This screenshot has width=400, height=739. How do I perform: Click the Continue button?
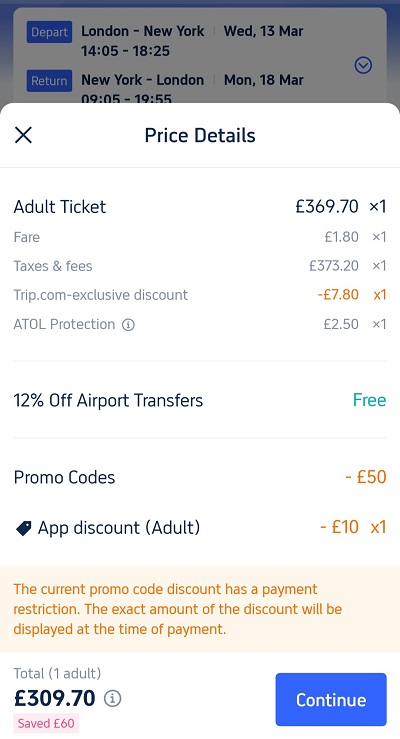click(331, 699)
